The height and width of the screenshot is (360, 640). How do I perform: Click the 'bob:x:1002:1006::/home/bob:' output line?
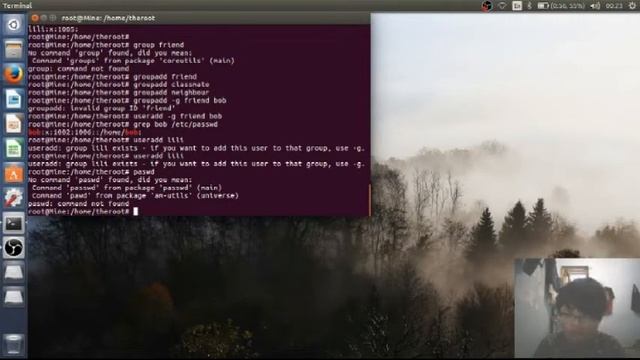[x=85, y=132]
